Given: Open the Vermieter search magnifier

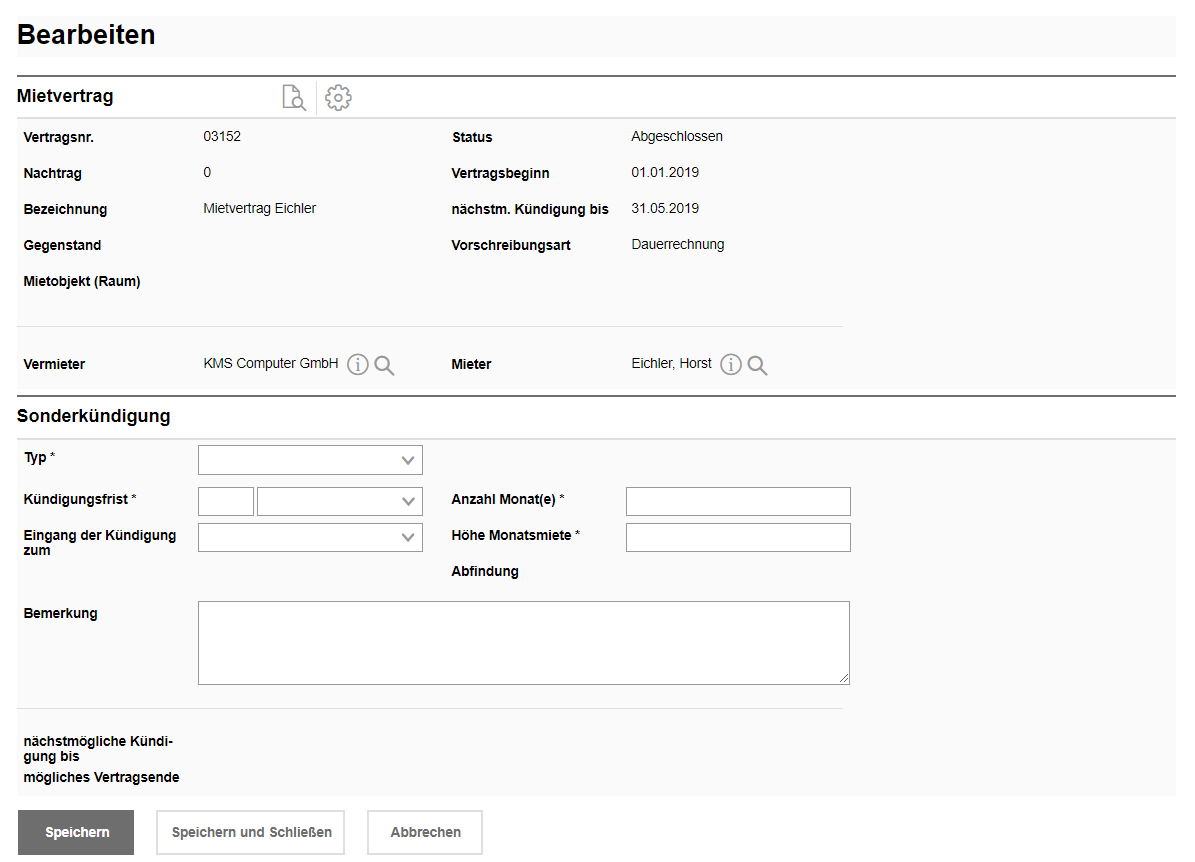Looking at the screenshot, I should 384,365.
